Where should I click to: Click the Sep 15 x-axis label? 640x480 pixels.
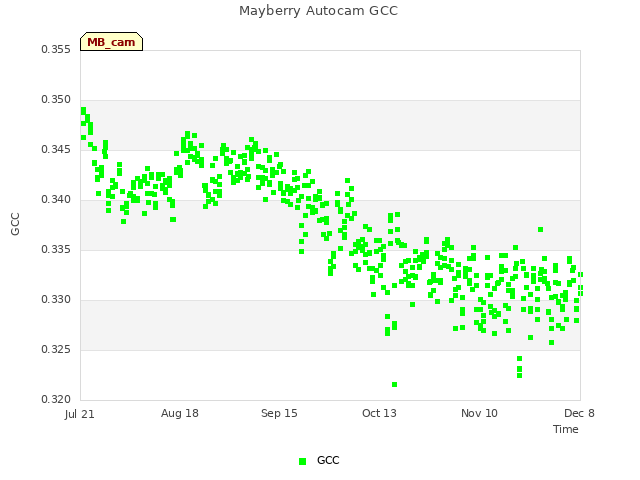click(x=279, y=413)
